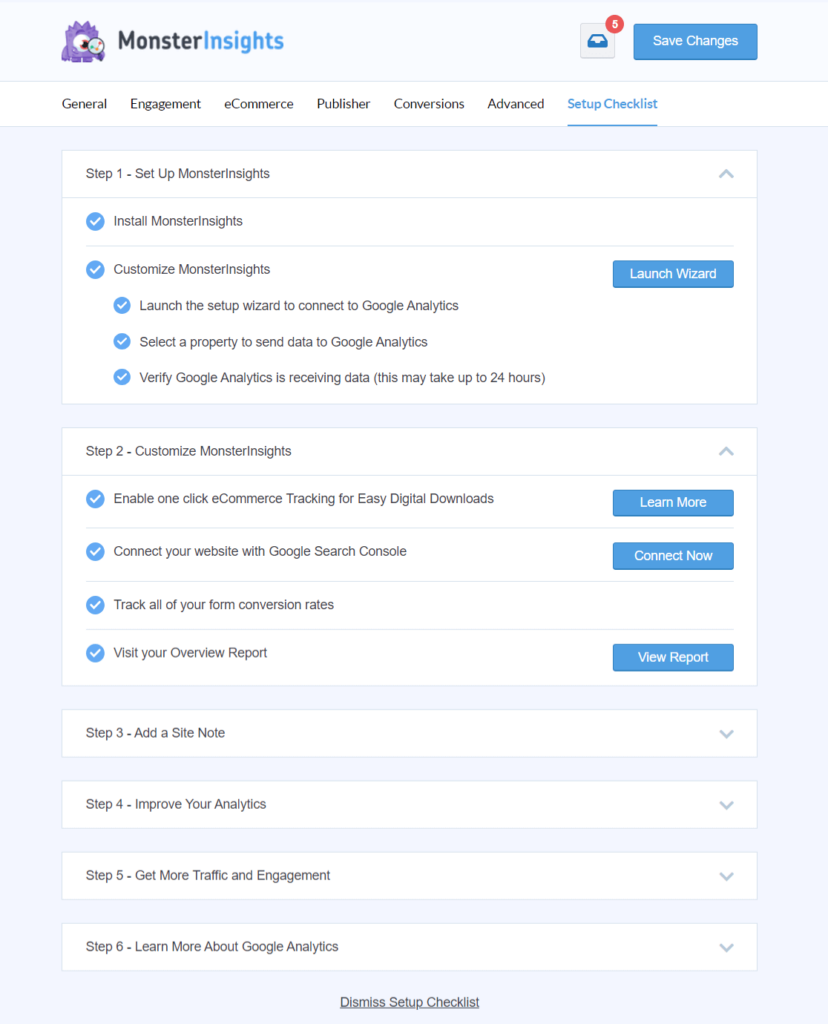Click the check icon beside eCommerce Tracking item
This screenshot has height=1024, width=828.
tap(95, 498)
